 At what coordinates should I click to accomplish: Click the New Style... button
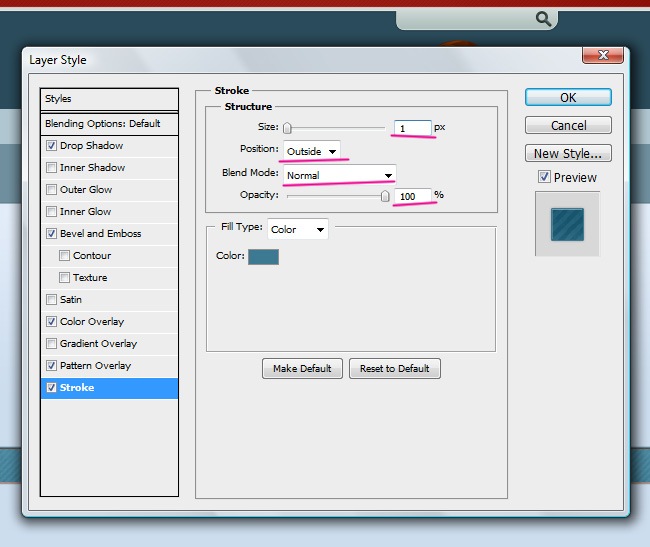[x=568, y=154]
